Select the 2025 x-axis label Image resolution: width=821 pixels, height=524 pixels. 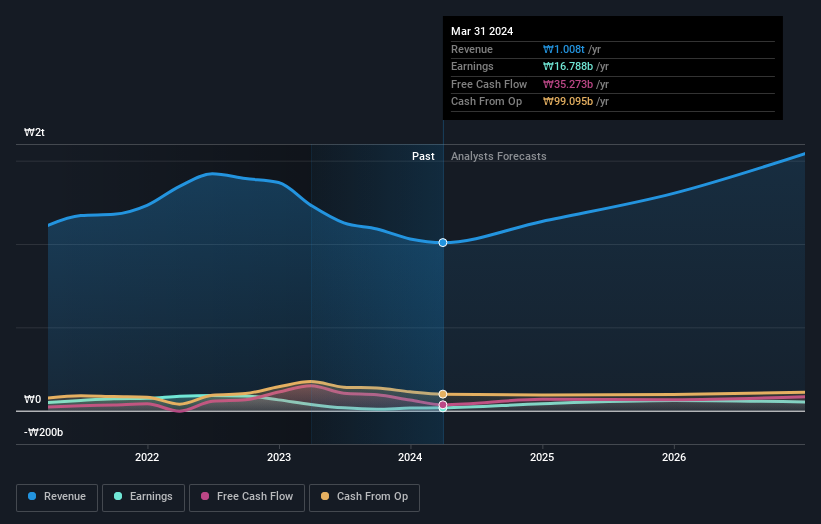click(542, 457)
